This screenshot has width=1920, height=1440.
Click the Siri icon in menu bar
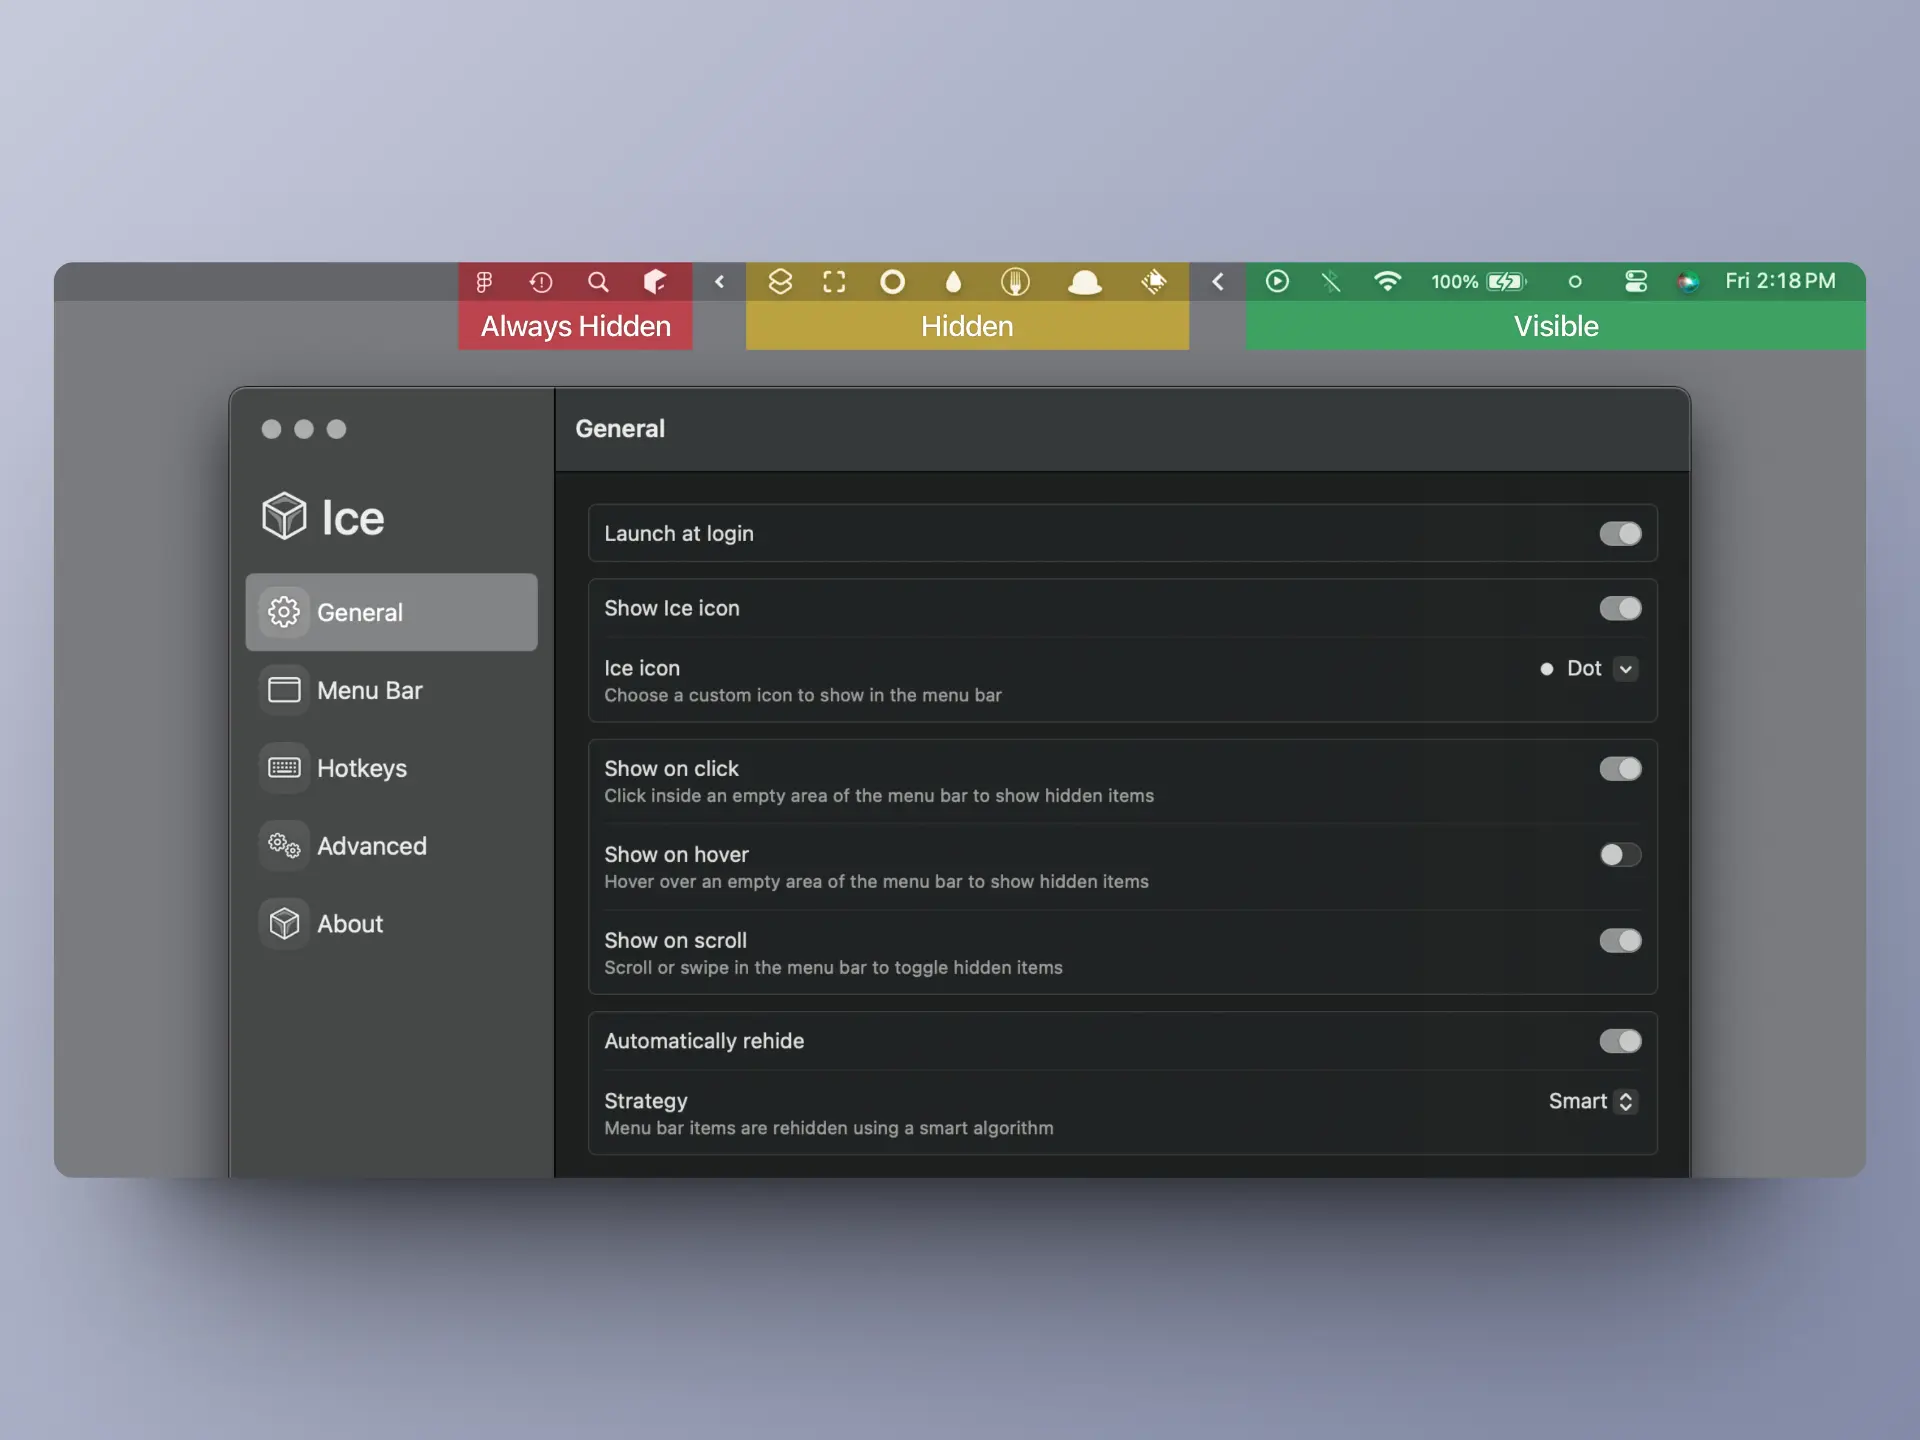click(1688, 282)
